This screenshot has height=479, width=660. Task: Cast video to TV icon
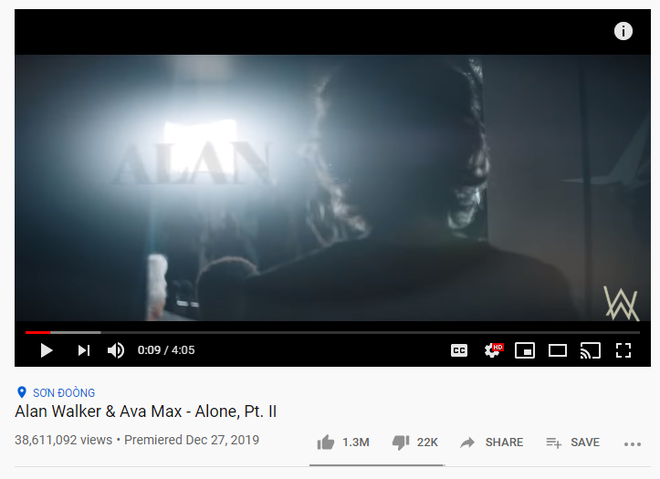590,350
